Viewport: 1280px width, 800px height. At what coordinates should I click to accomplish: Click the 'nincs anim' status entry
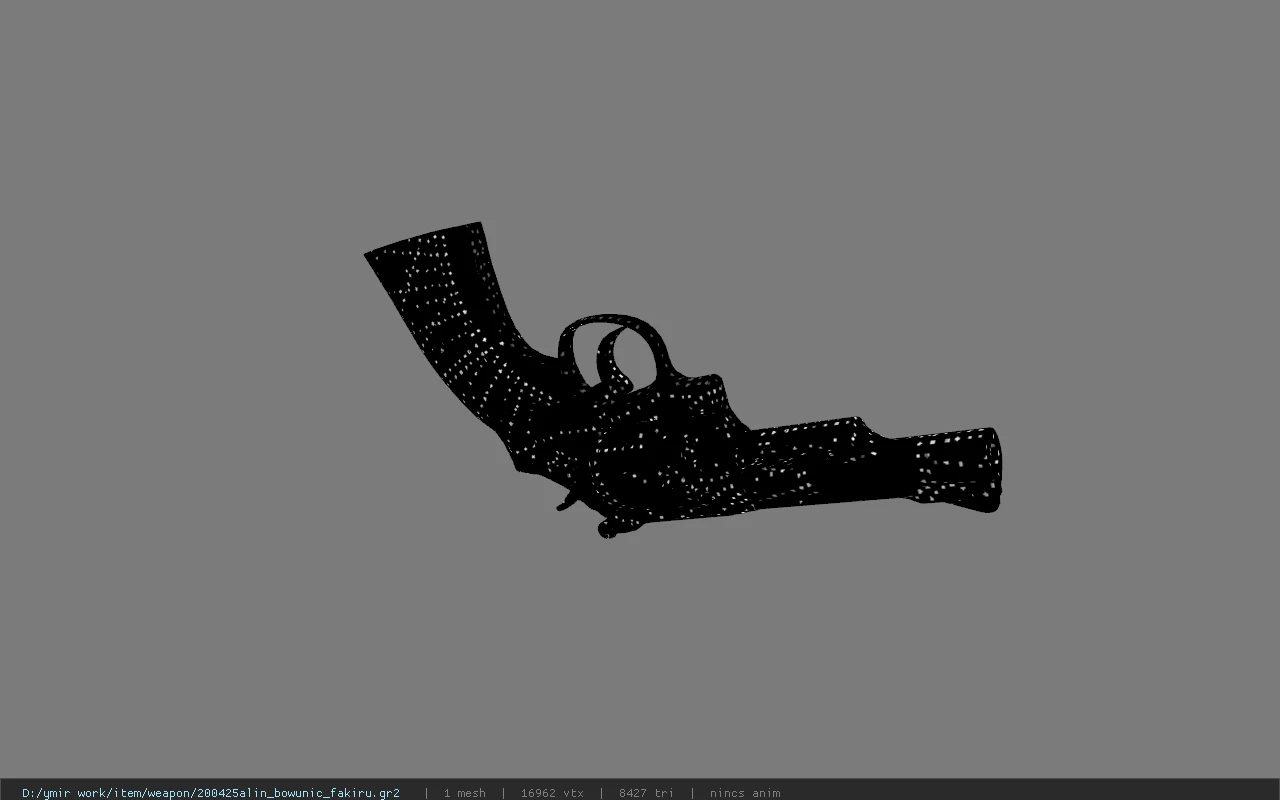[x=745, y=793]
